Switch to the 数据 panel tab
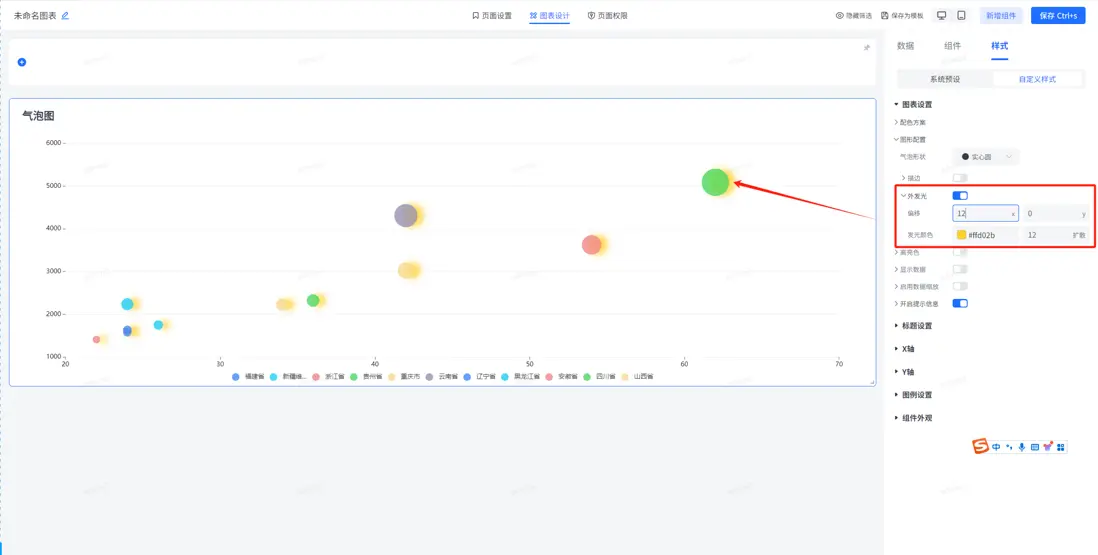 (x=905, y=46)
